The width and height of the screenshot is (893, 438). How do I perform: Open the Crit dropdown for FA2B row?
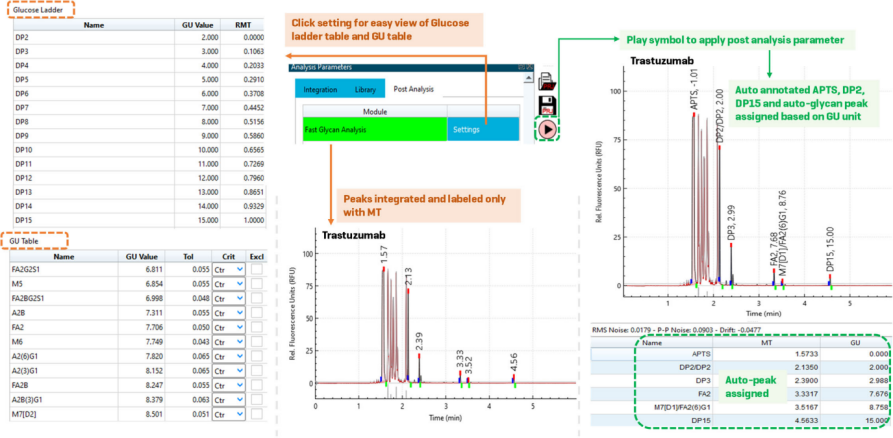click(x=229, y=386)
